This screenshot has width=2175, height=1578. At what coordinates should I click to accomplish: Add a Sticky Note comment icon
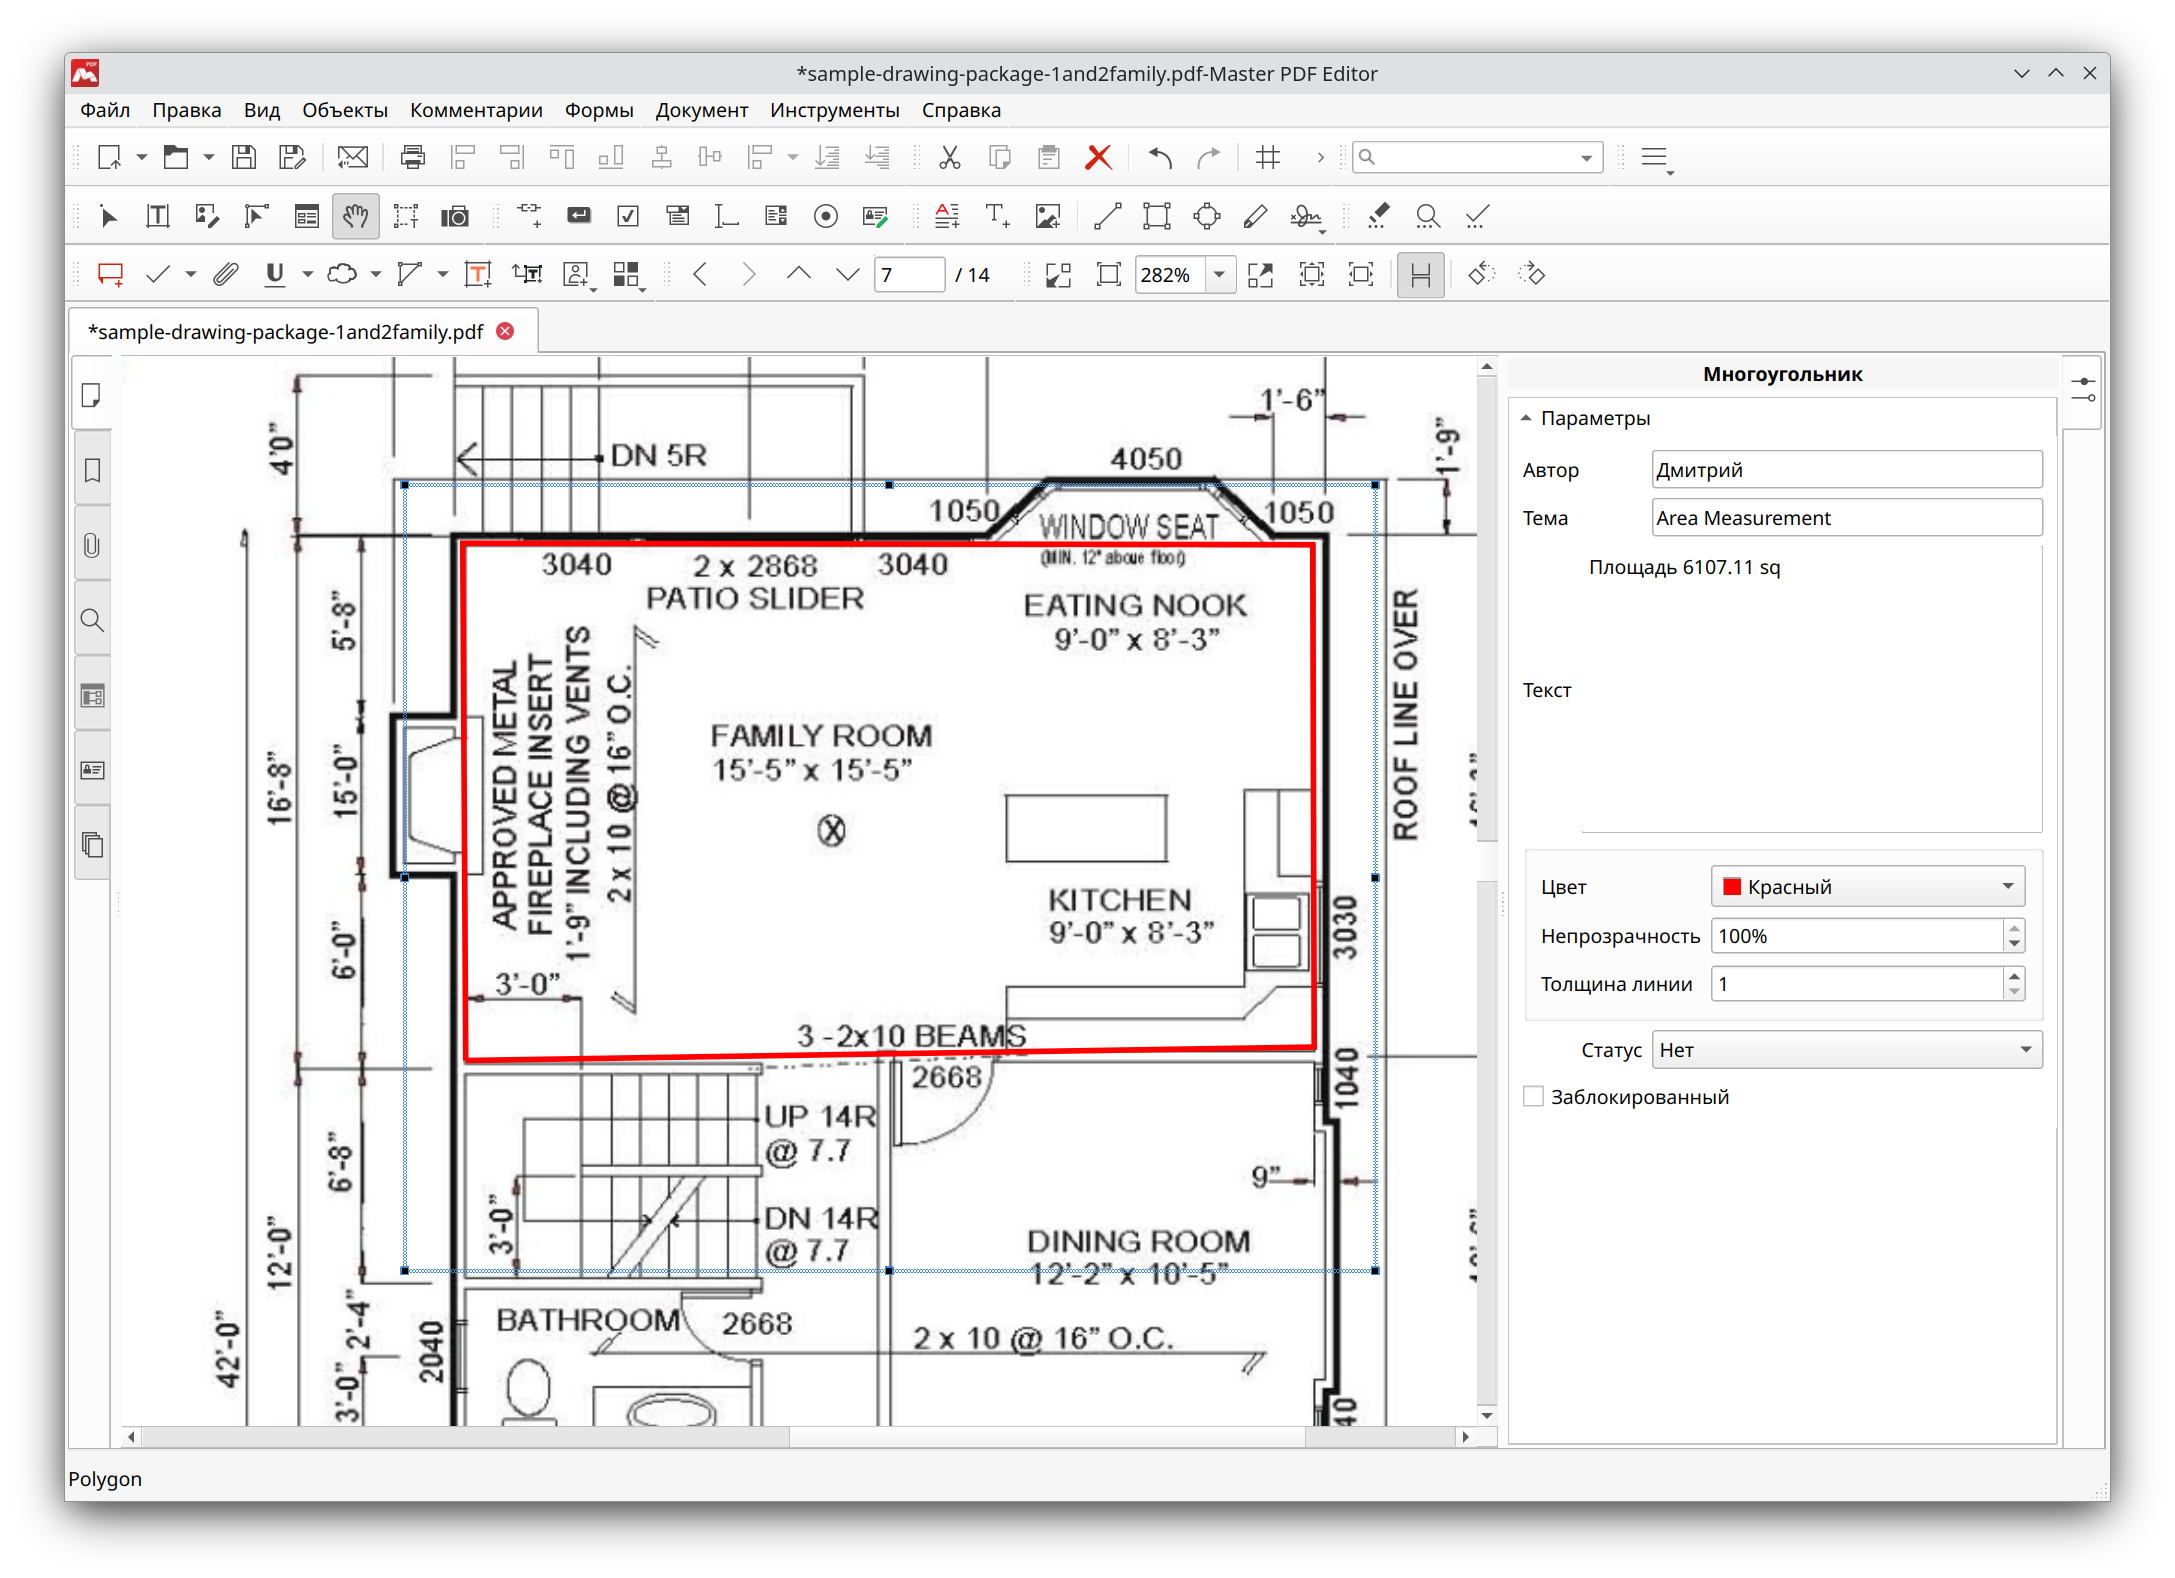point(110,275)
